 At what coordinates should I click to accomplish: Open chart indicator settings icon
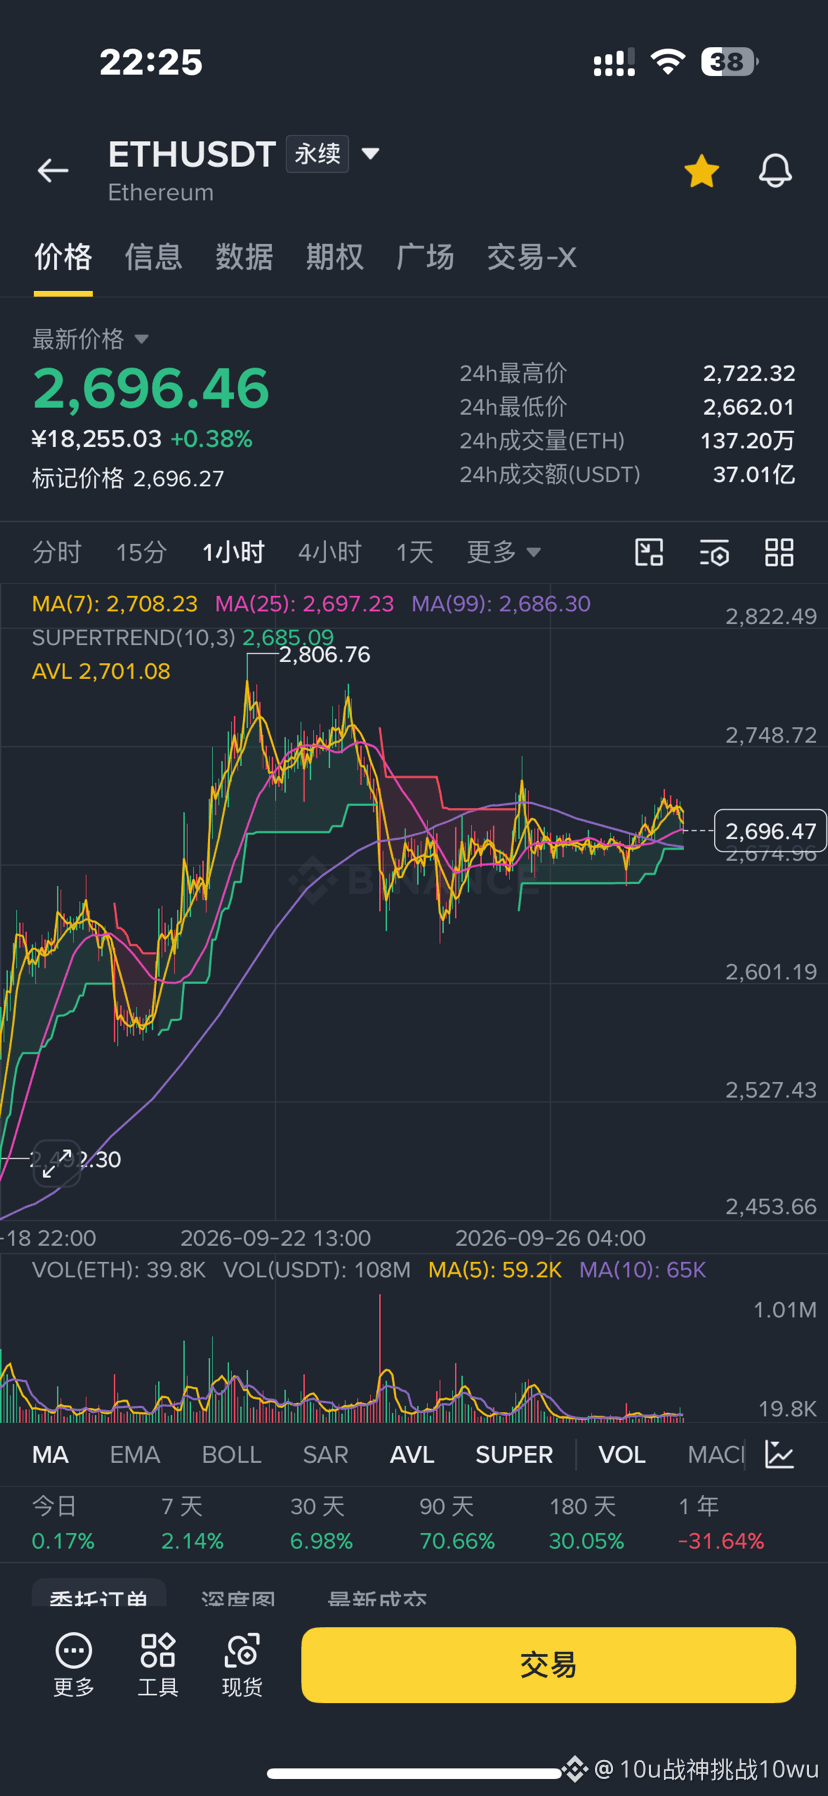pos(714,552)
